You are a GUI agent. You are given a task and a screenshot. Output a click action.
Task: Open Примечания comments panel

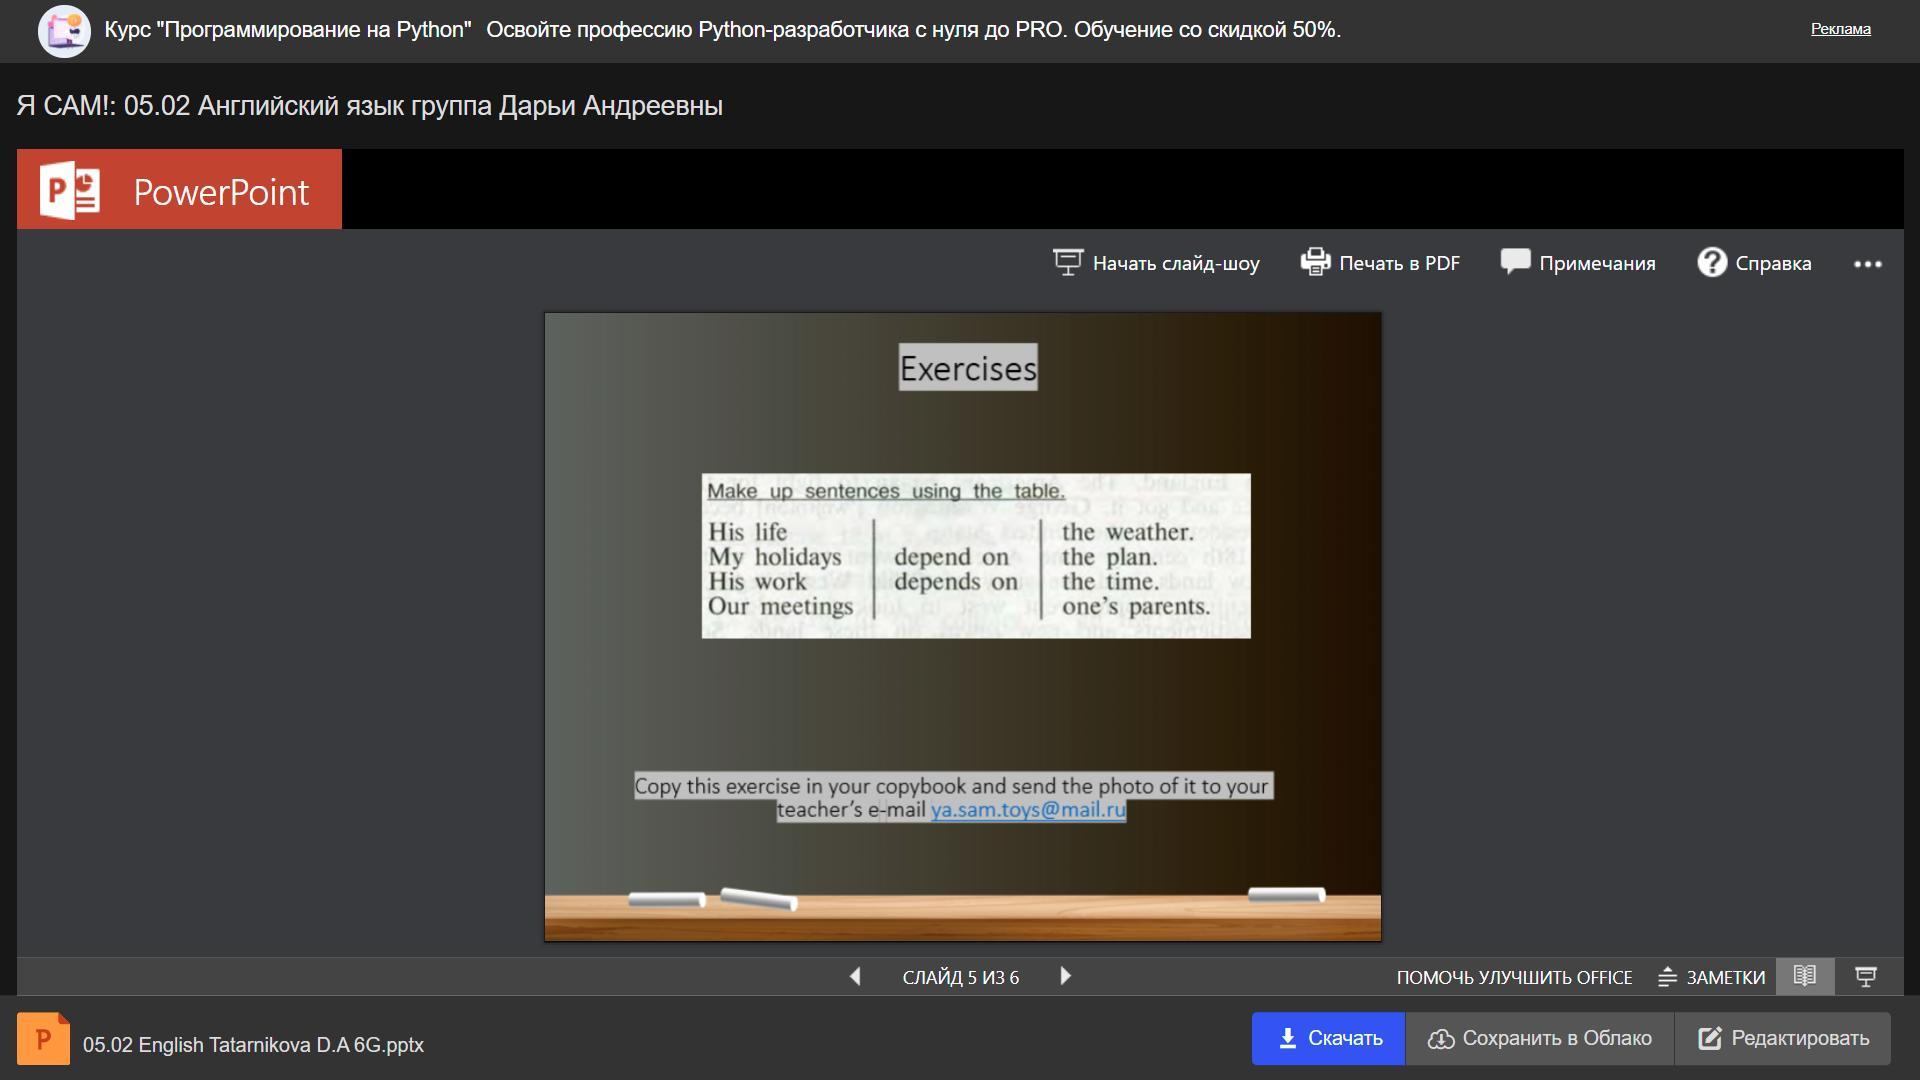1578,263
